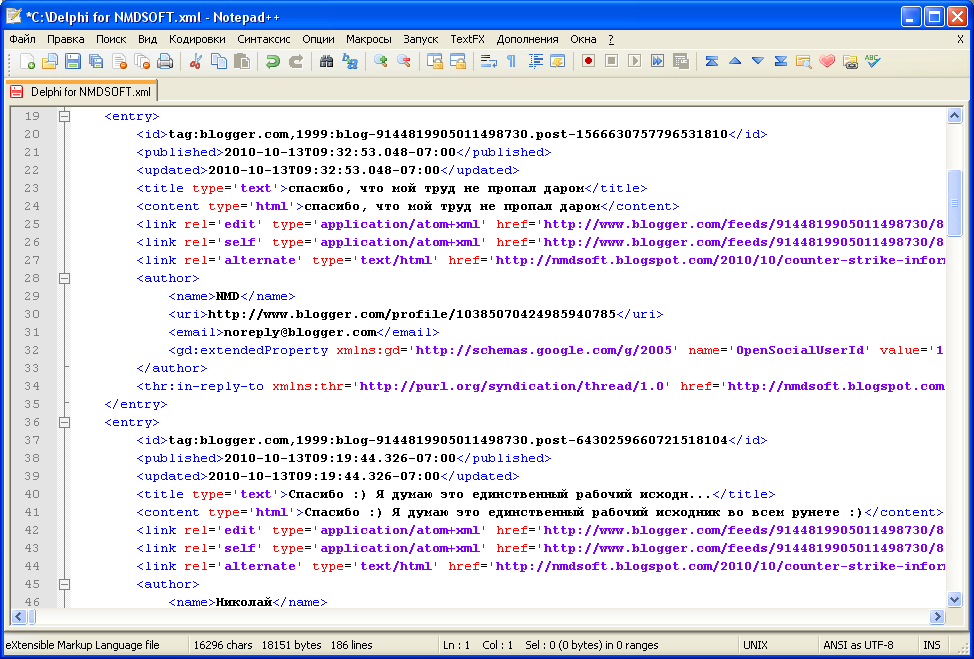
Task: Click the Print icon in toolbar
Action: click(165, 61)
